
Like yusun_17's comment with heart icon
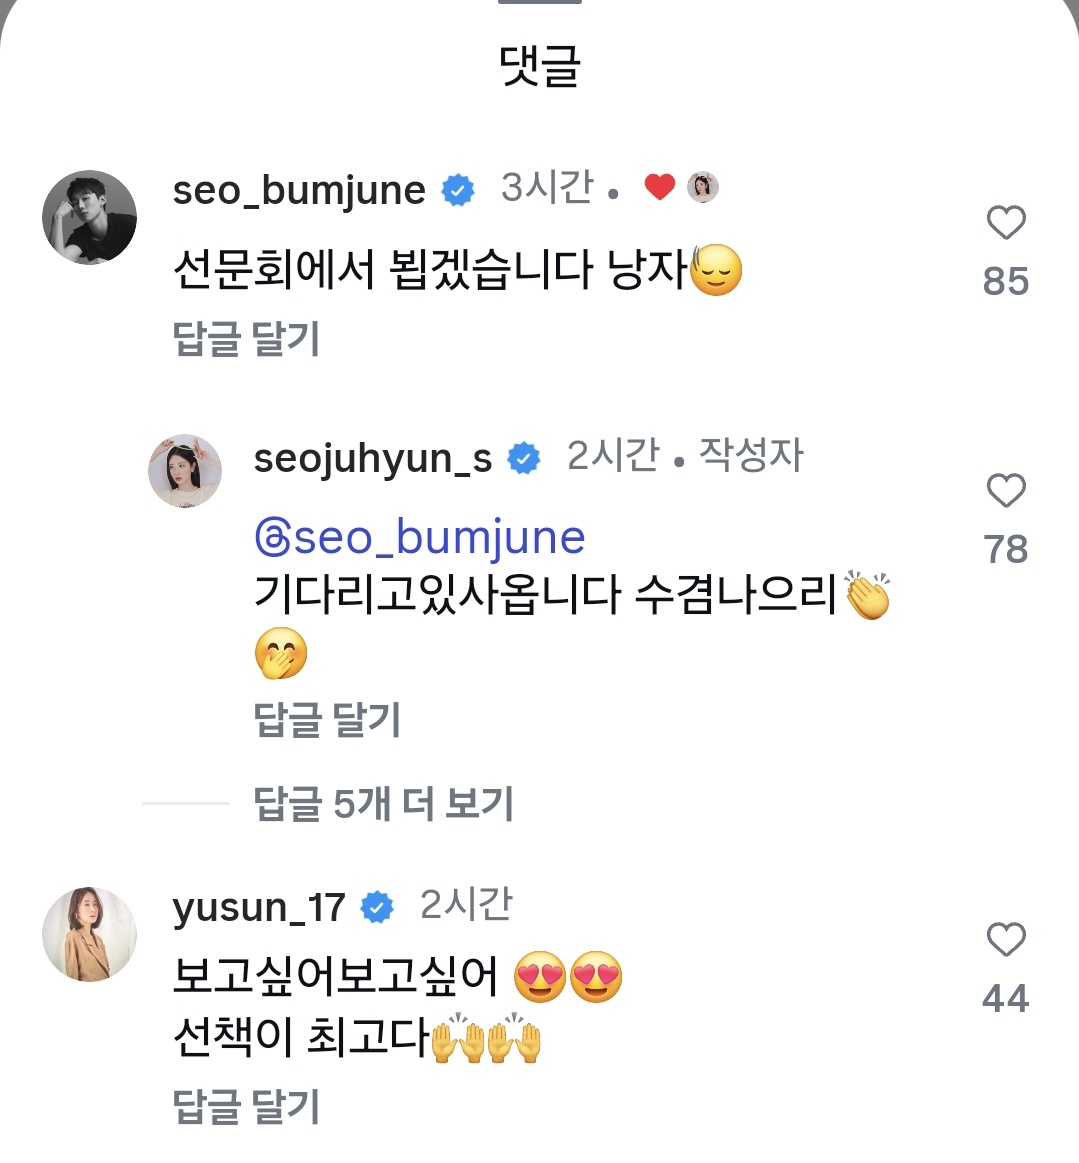point(1006,939)
